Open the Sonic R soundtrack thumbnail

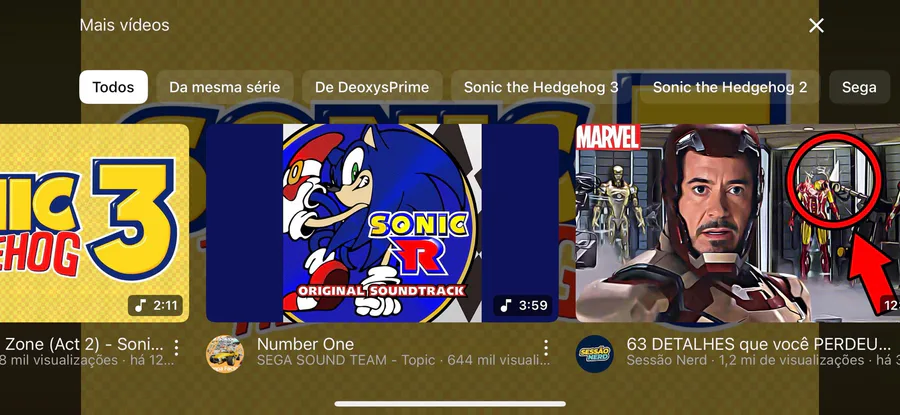coord(382,223)
